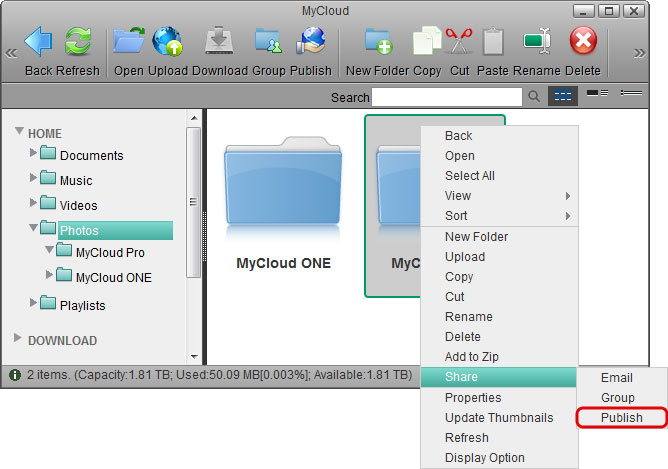This screenshot has width=668, height=469.
Task: Expand the DOWNLOAD section
Action: (18, 339)
